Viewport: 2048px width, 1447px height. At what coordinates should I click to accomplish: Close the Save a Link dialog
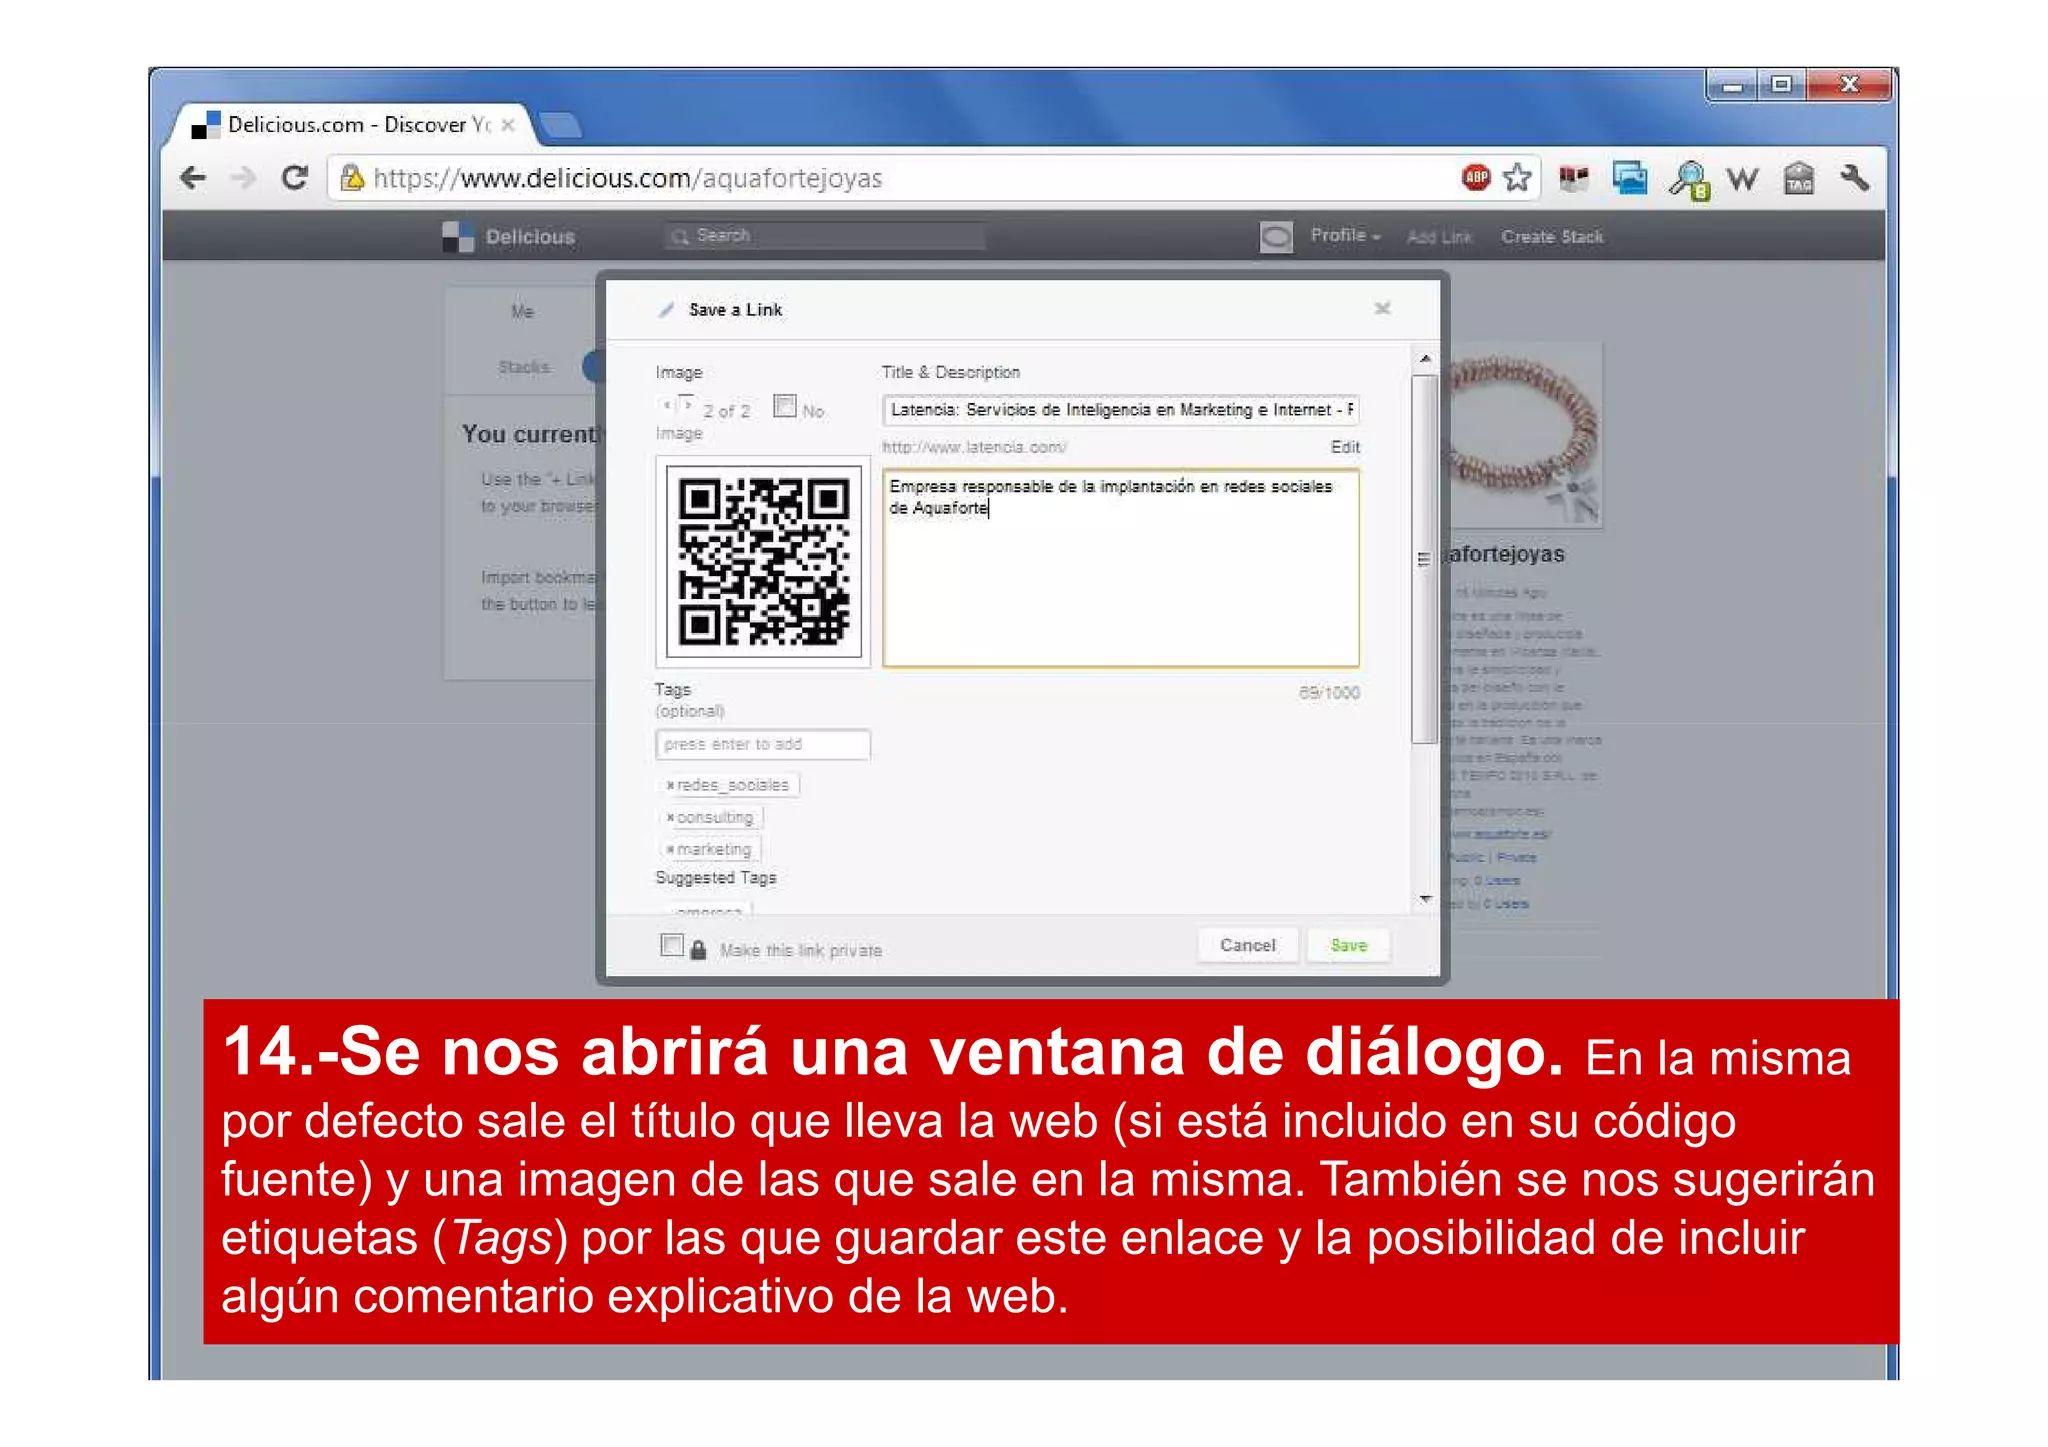[x=1383, y=308]
